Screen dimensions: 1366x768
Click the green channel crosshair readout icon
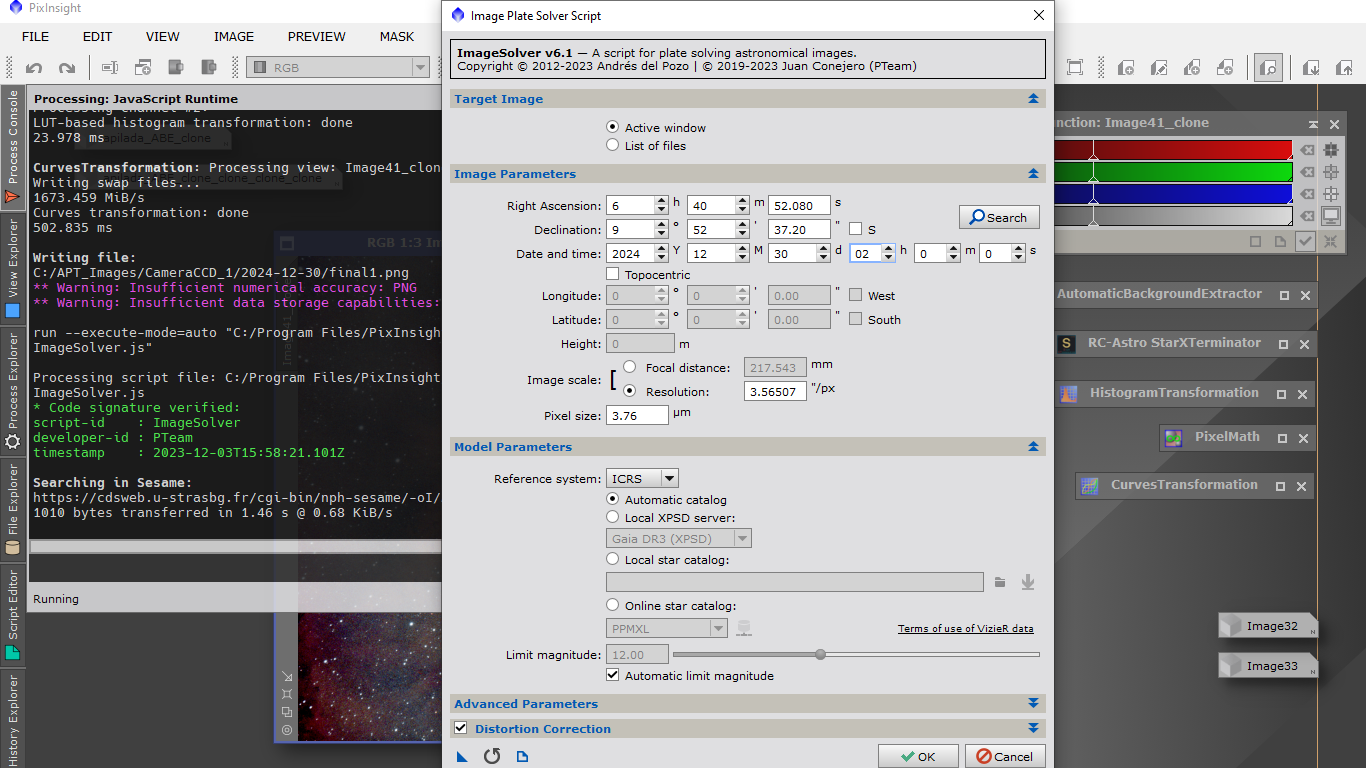click(1331, 172)
